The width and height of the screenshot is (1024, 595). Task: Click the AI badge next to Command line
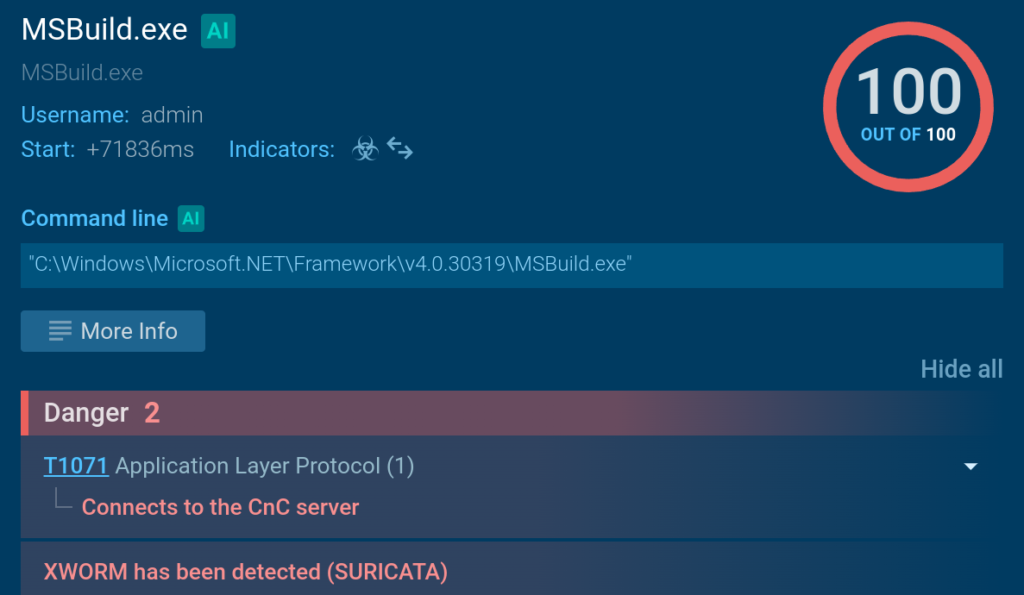190,218
